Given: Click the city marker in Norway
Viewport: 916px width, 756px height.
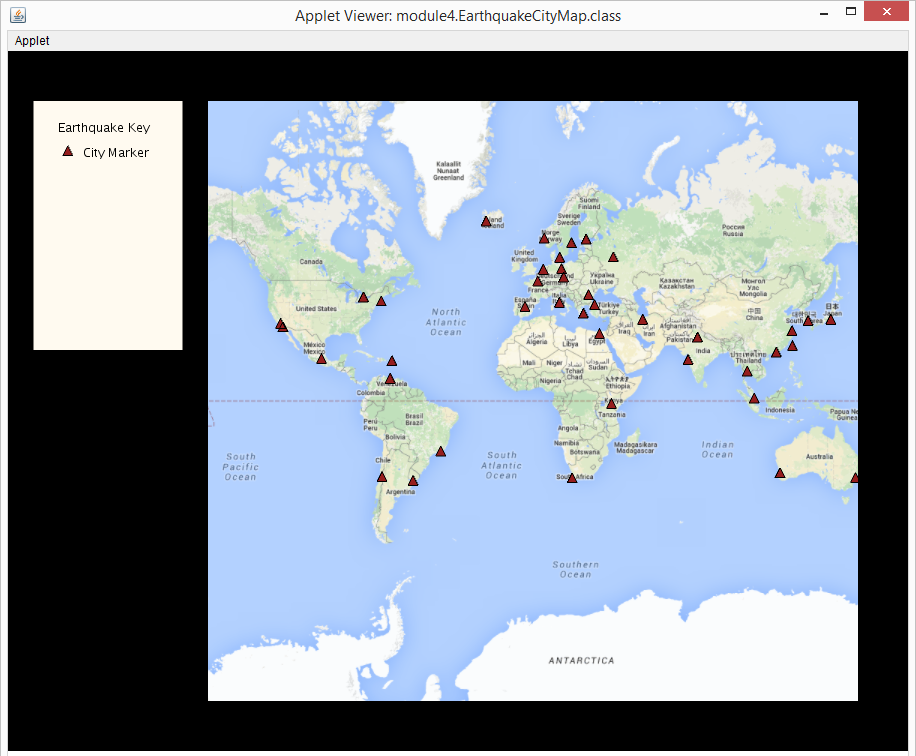Looking at the screenshot, I should pyautogui.click(x=544, y=240).
